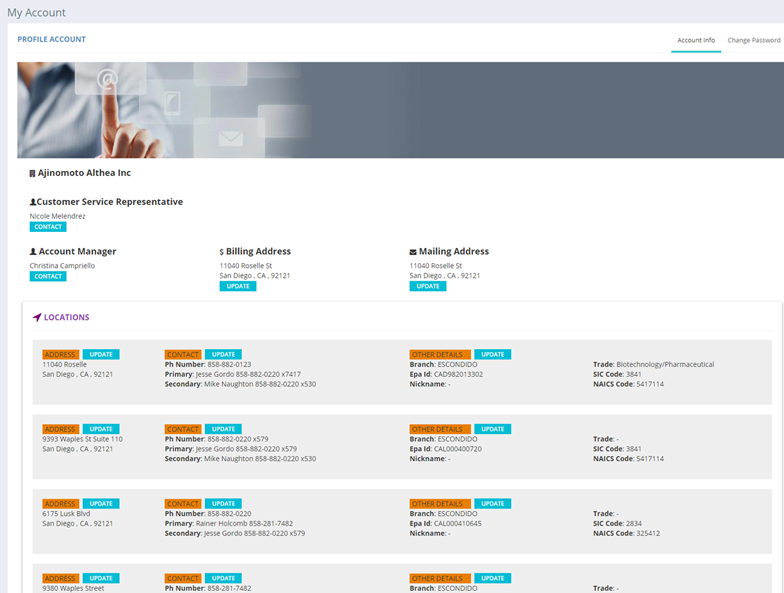Click Primary Jesse Gordo x7417 entry
Image resolution: width=784 pixels, height=593 pixels.
233,374
